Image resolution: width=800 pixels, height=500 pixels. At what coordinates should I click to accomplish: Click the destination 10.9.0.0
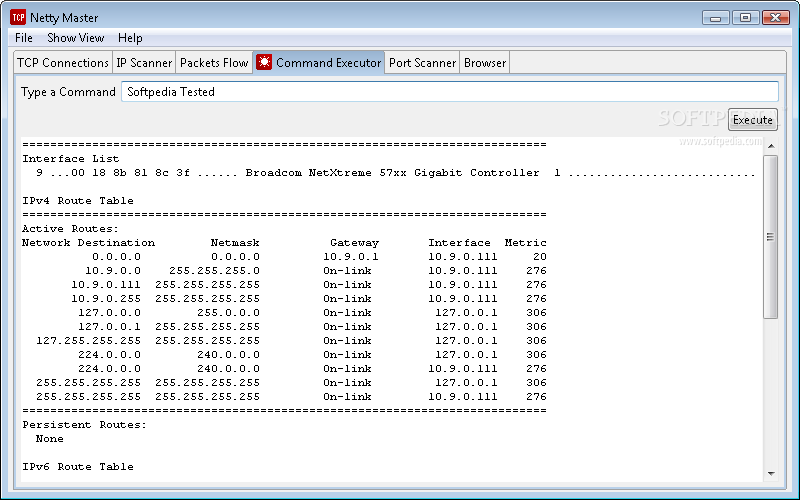[113, 270]
